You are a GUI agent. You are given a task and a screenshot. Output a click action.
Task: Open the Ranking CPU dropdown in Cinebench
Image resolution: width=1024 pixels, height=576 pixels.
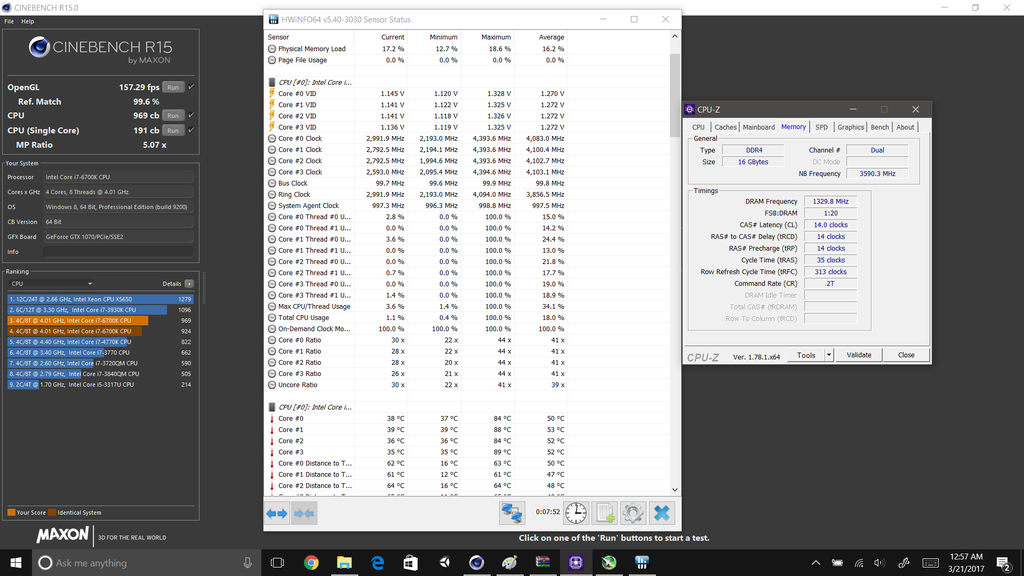coord(52,283)
